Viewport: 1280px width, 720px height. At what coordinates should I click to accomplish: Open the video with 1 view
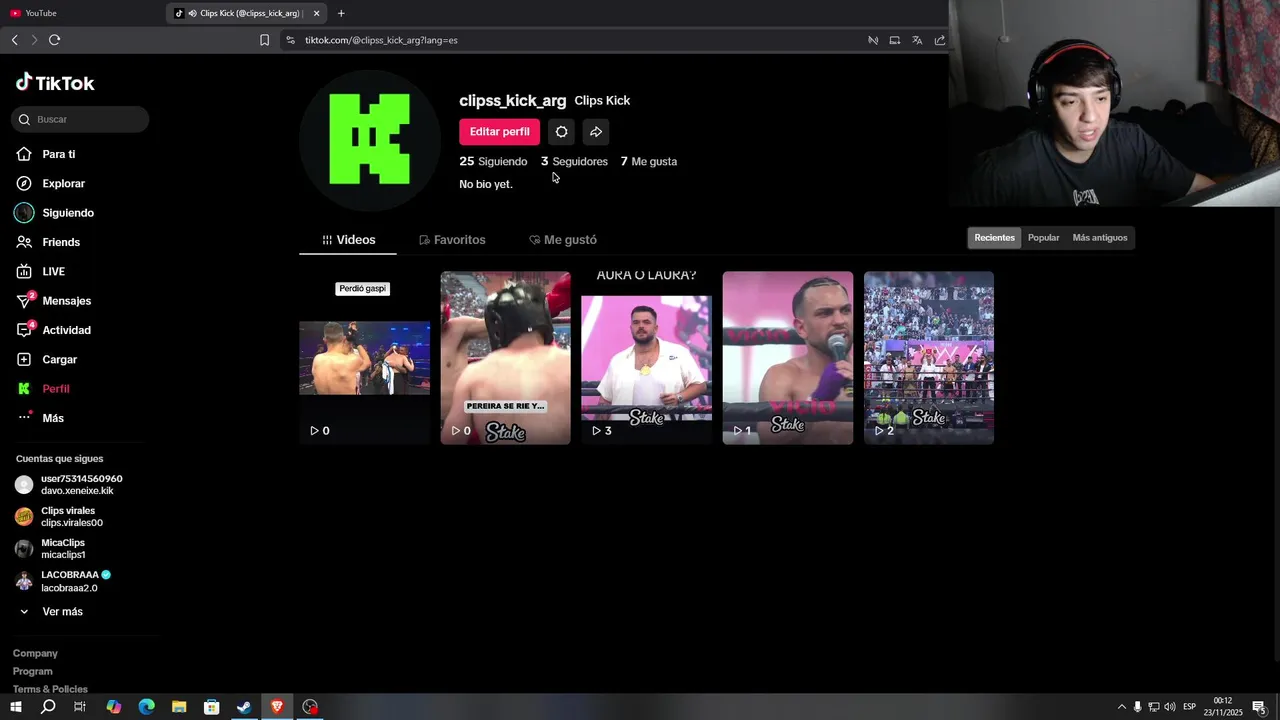pos(787,358)
